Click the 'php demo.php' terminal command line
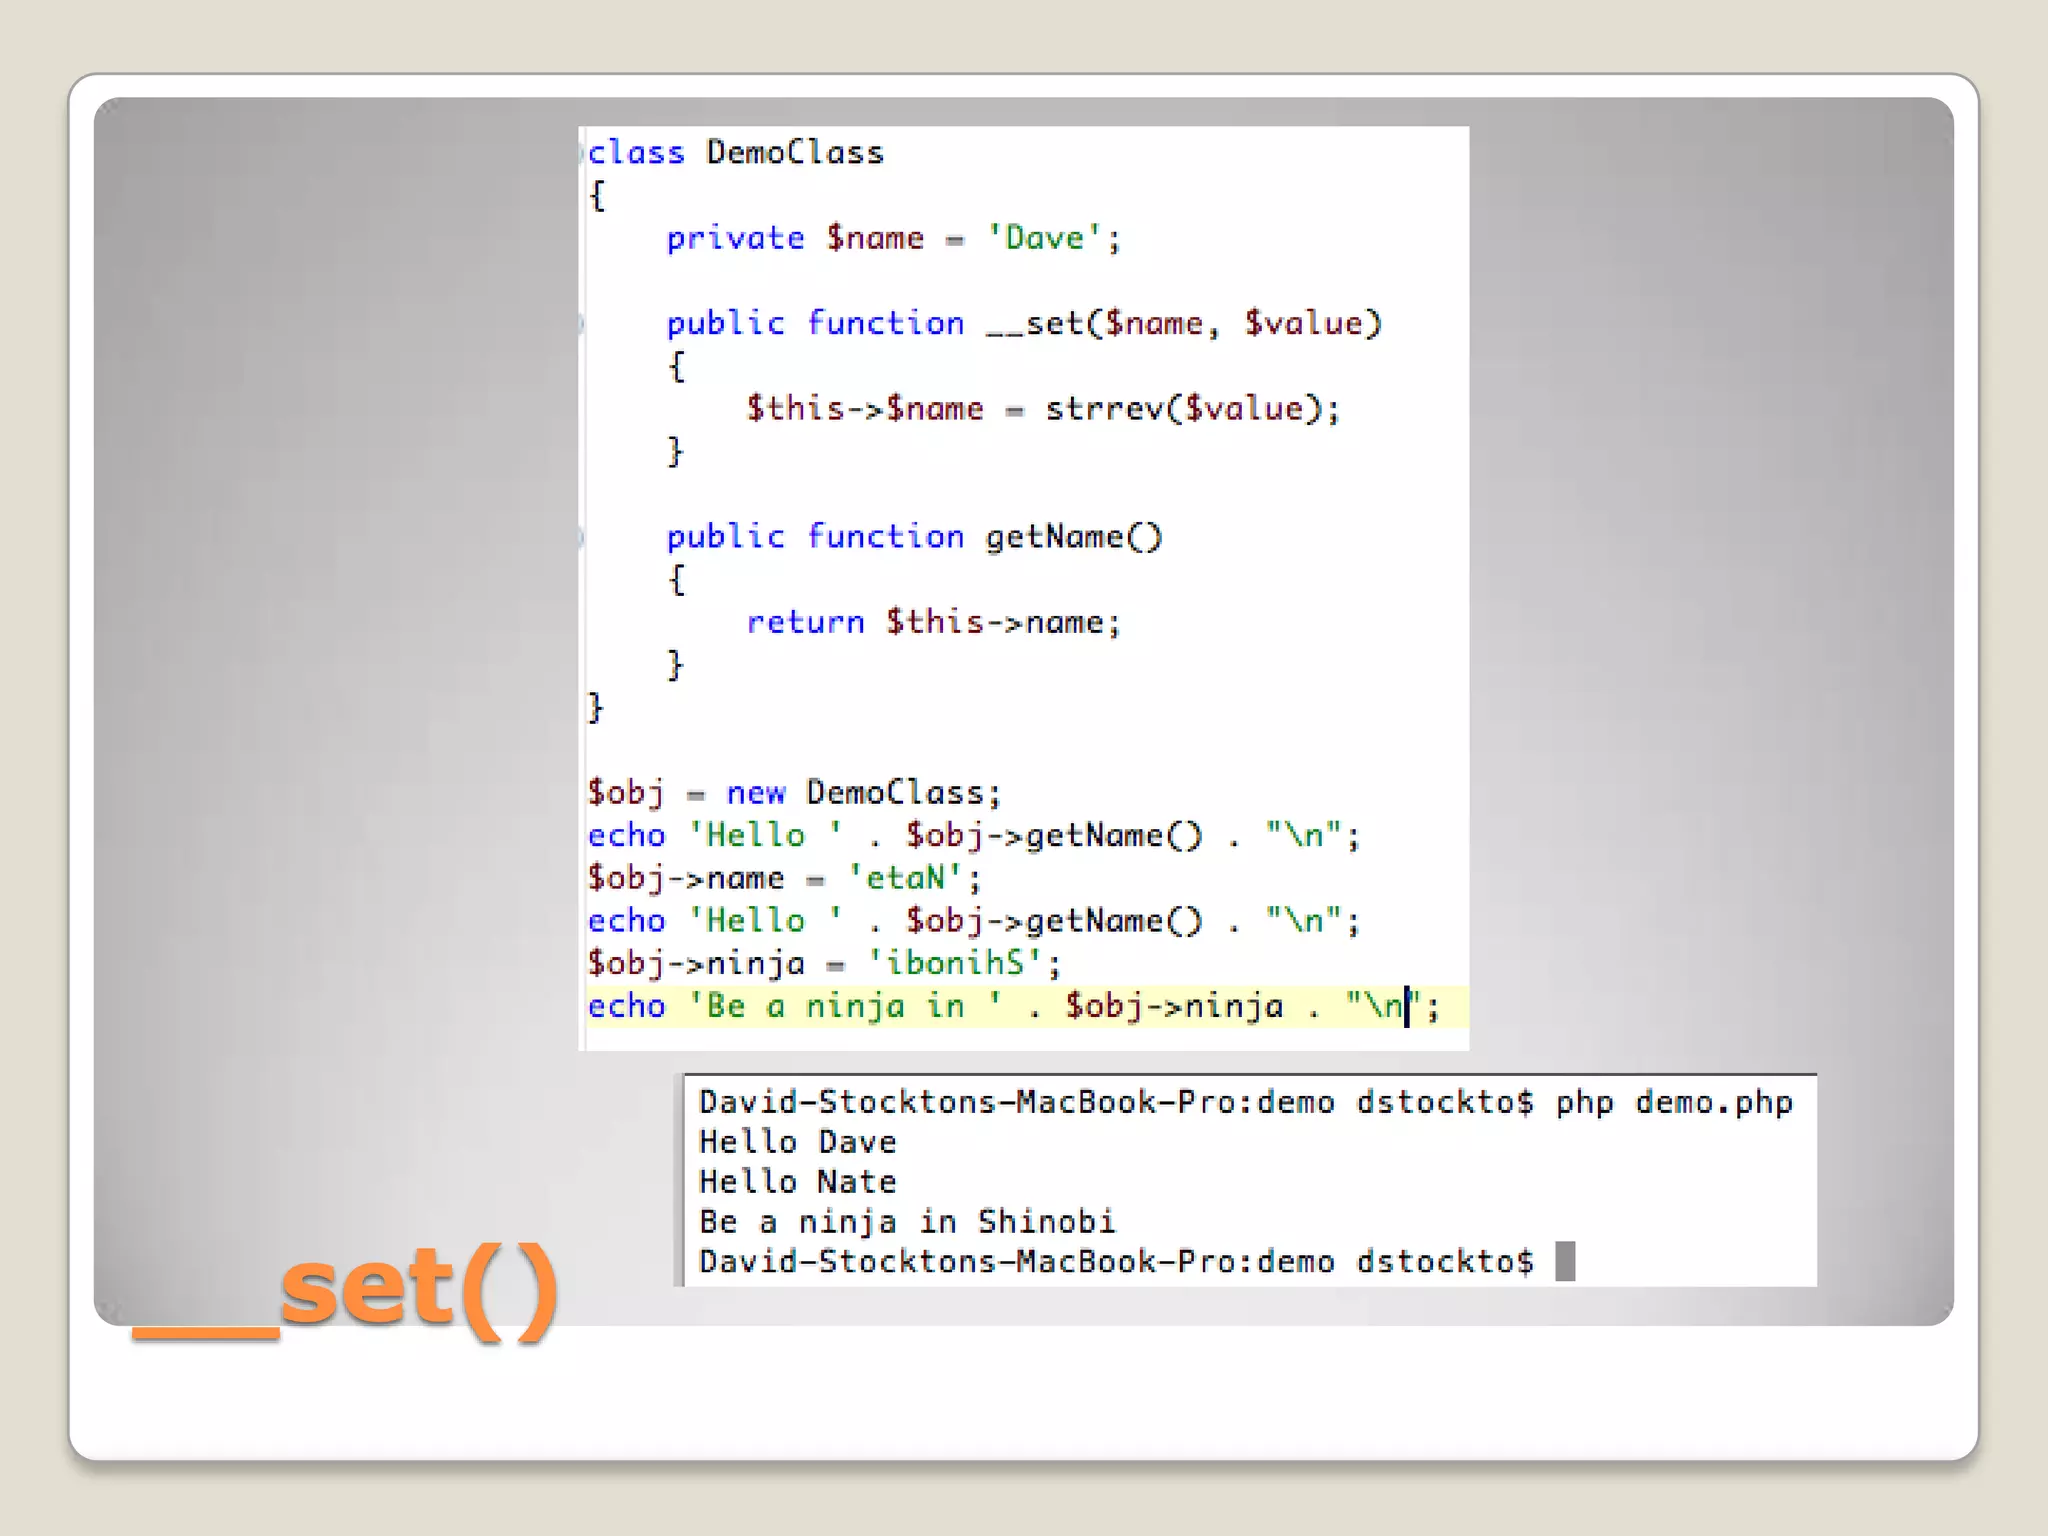This screenshot has width=2048, height=1536. 1246,1103
